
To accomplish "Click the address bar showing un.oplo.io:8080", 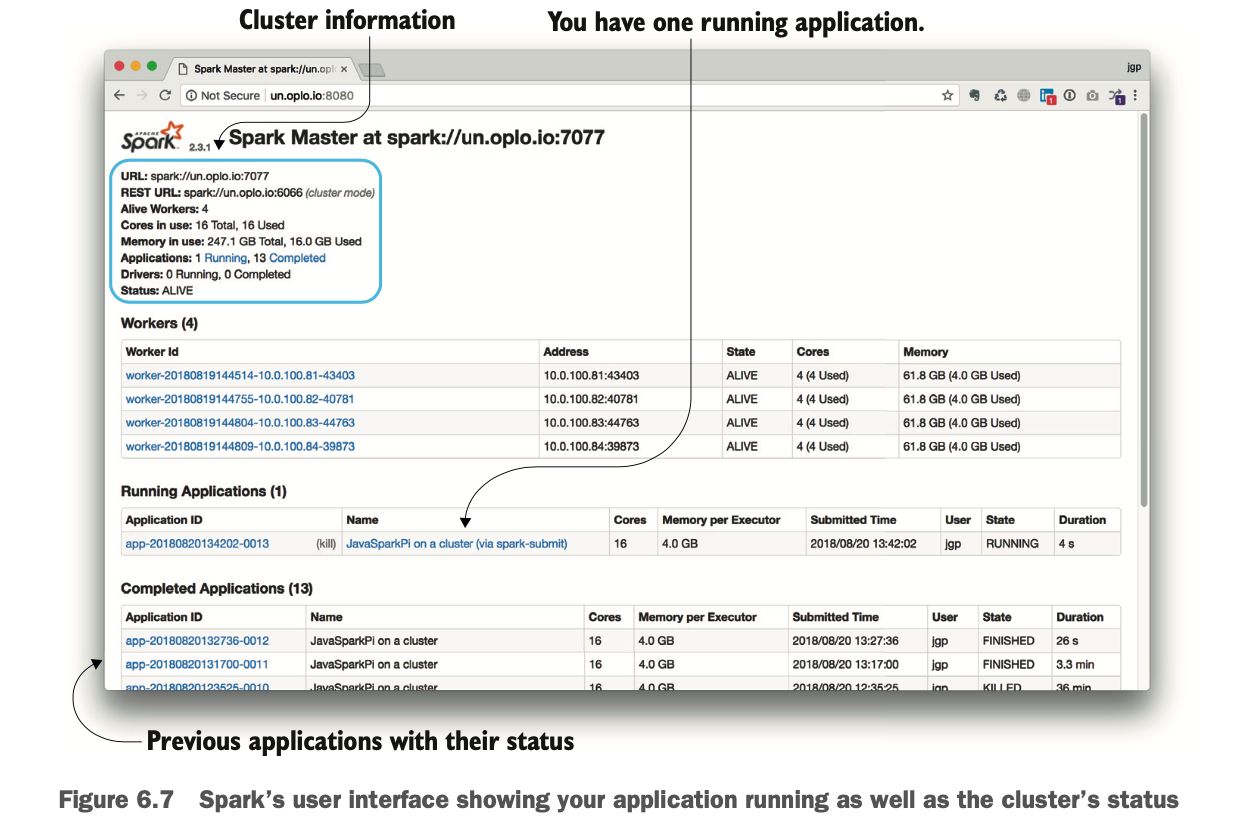I will pyautogui.click(x=570, y=95).
